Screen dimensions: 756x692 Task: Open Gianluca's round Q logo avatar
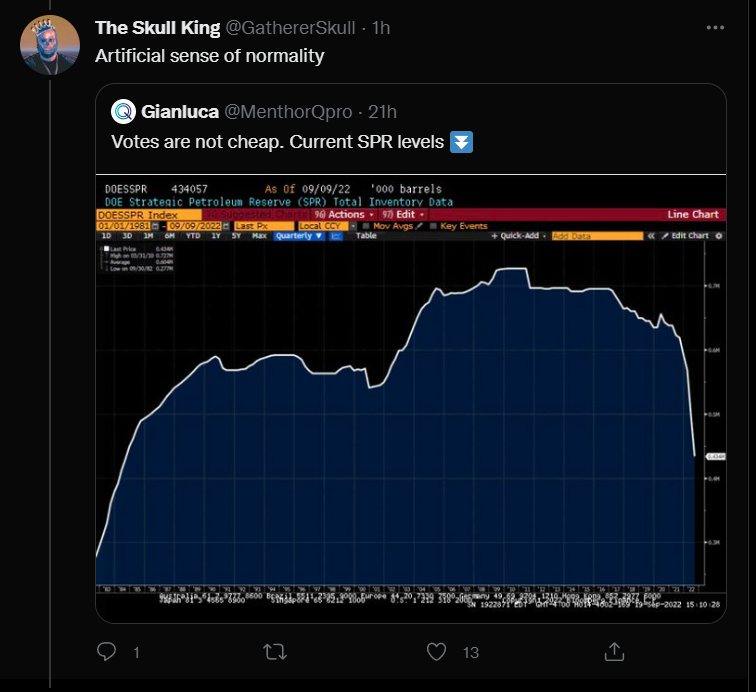(123, 111)
